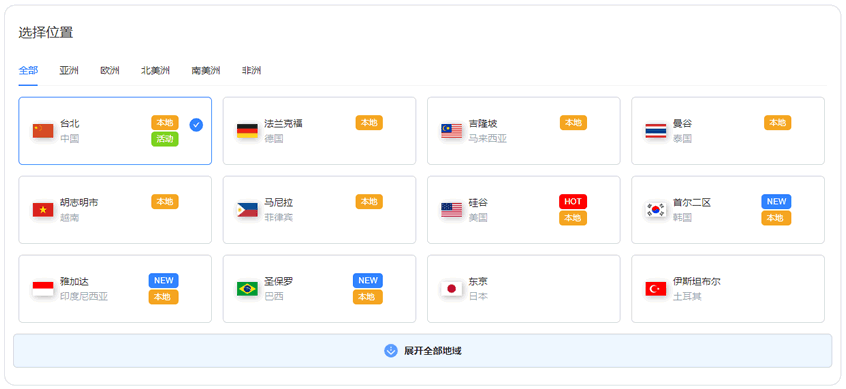The width and height of the screenshot is (846, 389).
Task: Click the 巴西 country label
Action: point(274,297)
